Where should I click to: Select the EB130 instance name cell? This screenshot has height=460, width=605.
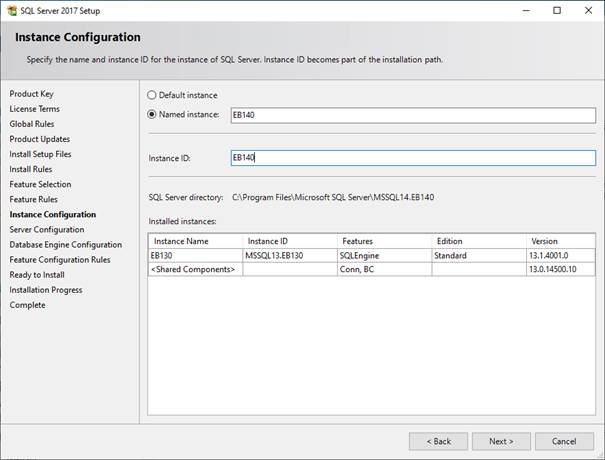(x=196, y=255)
